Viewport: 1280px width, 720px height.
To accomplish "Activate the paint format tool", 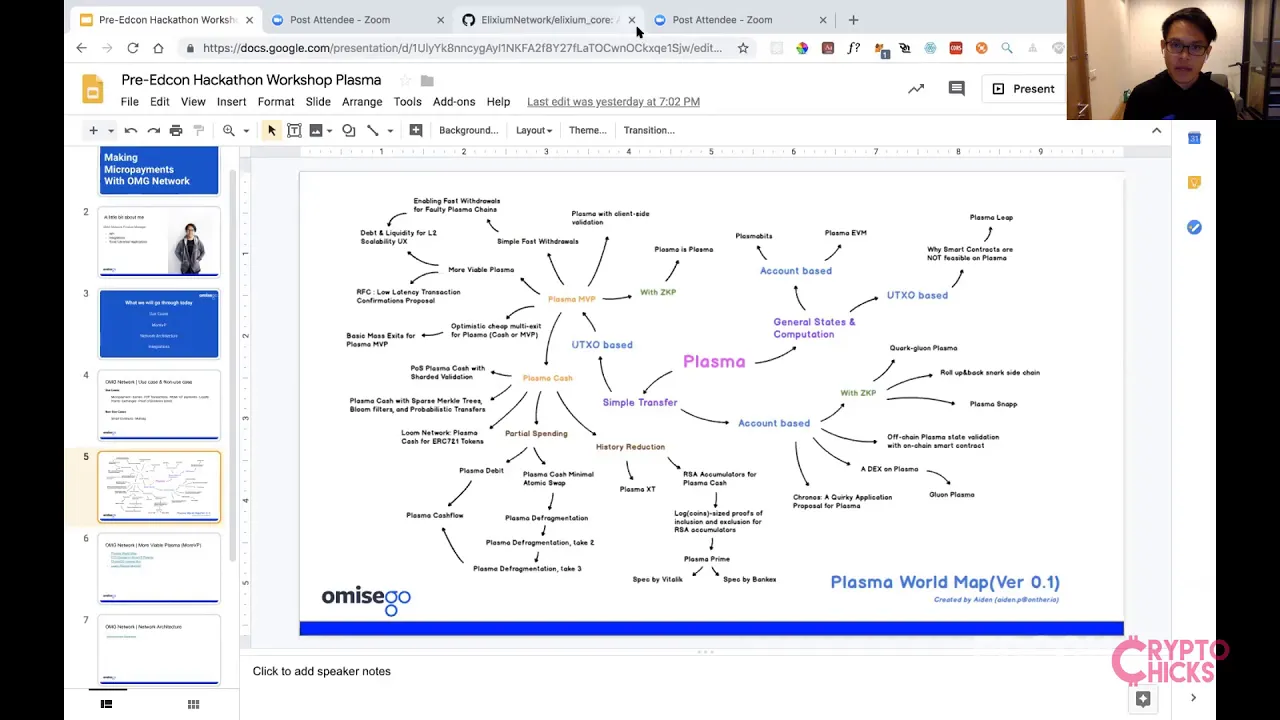I will pos(198,130).
